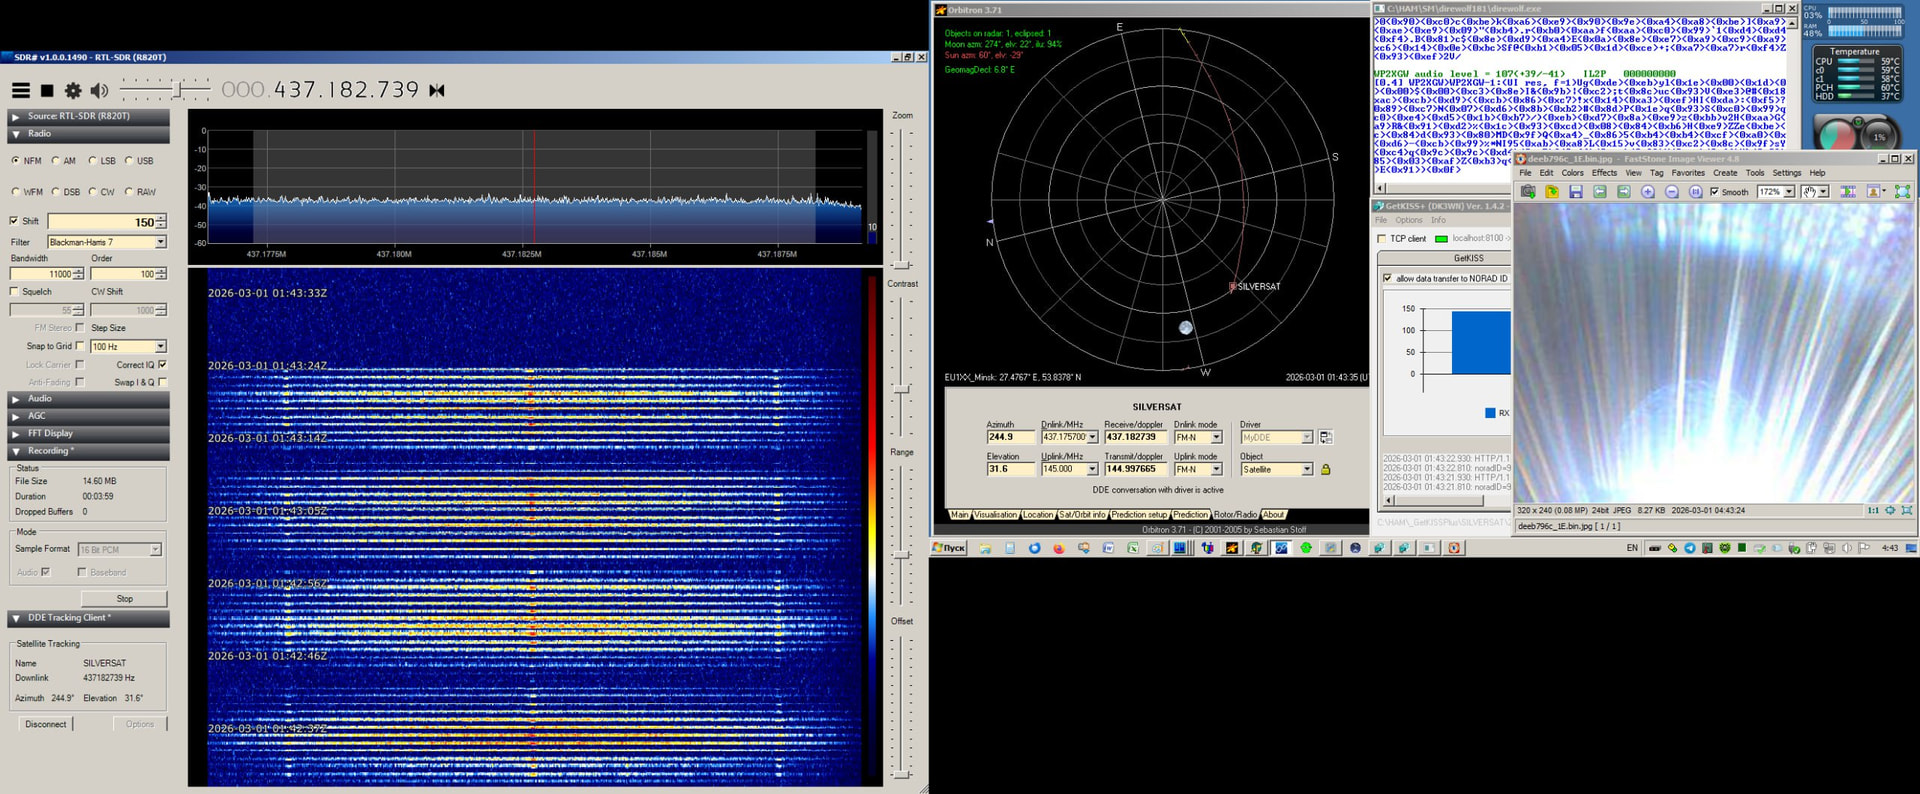Screen dimensions: 1920x794
Task: Click the Orbitron yellow lock icon
Action: click(1326, 469)
